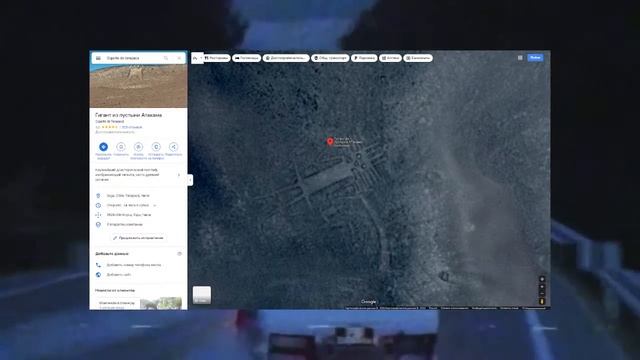This screenshot has width=640, height=360.
Task: Click the claim this business row
Action: pos(138,224)
